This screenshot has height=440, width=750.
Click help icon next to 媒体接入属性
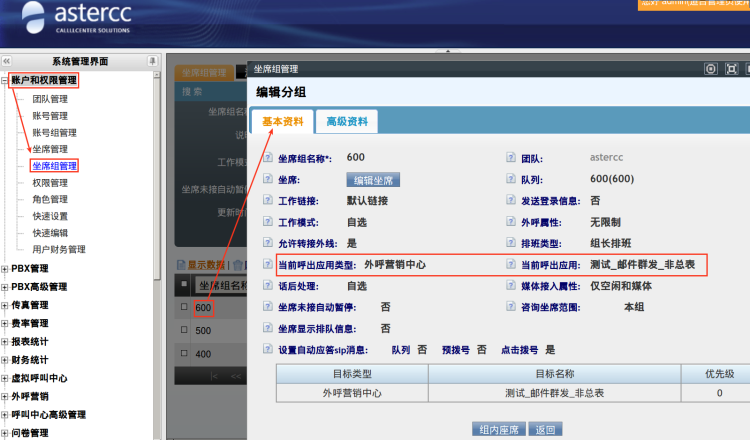point(512,286)
